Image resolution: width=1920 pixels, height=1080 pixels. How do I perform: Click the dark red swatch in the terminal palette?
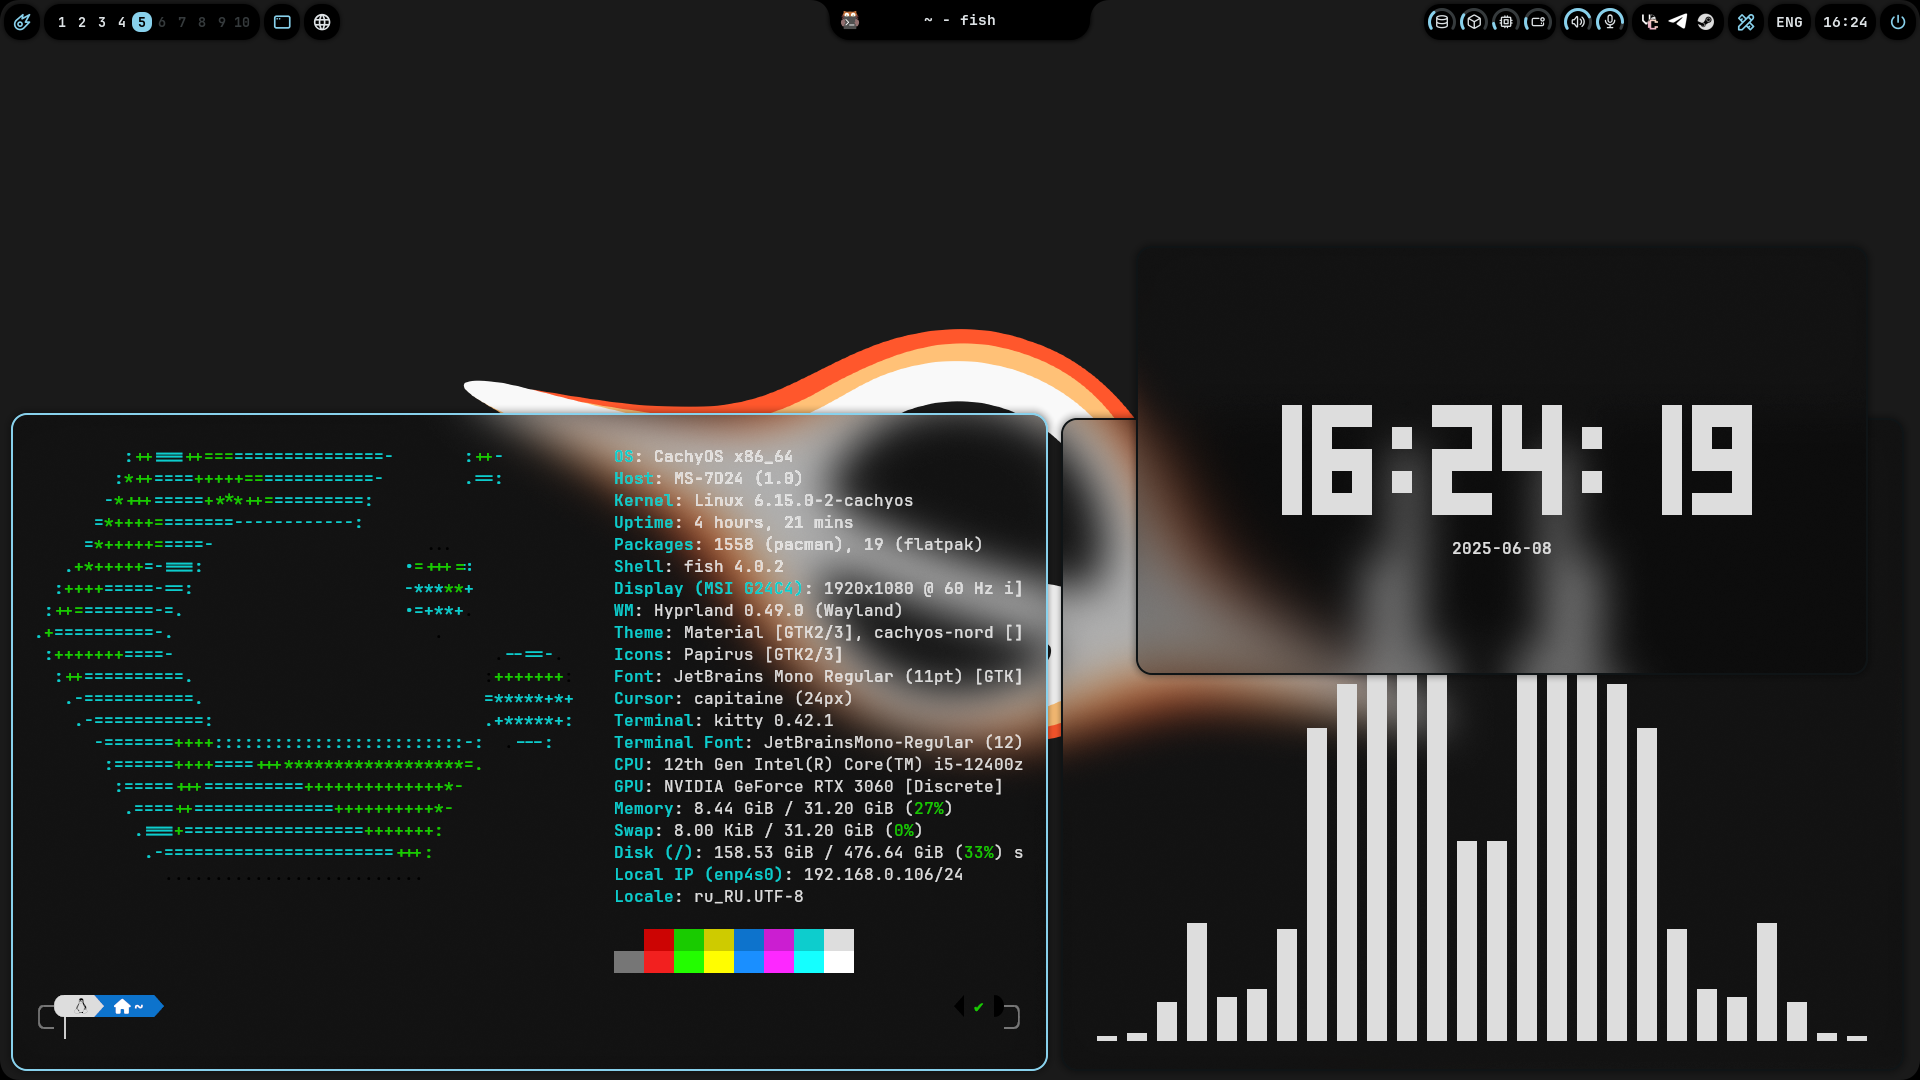(x=659, y=940)
